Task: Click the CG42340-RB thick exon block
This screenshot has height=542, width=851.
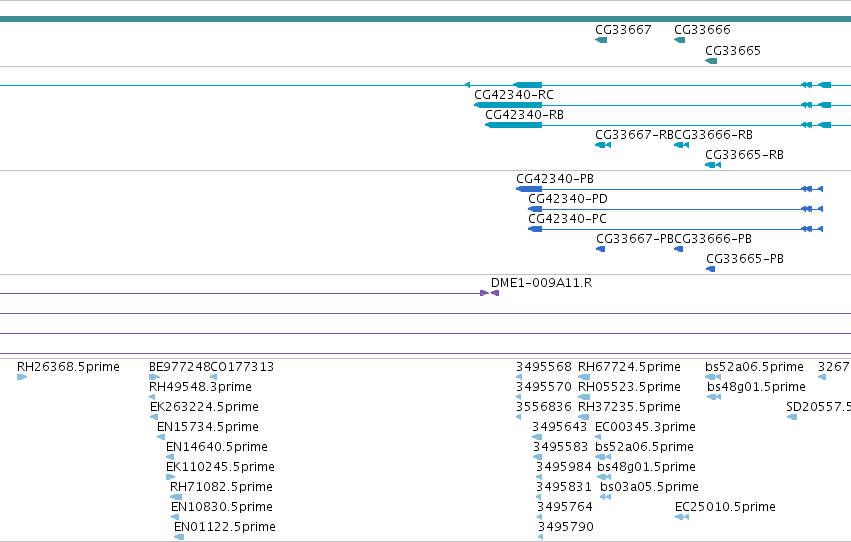Action: click(x=513, y=125)
